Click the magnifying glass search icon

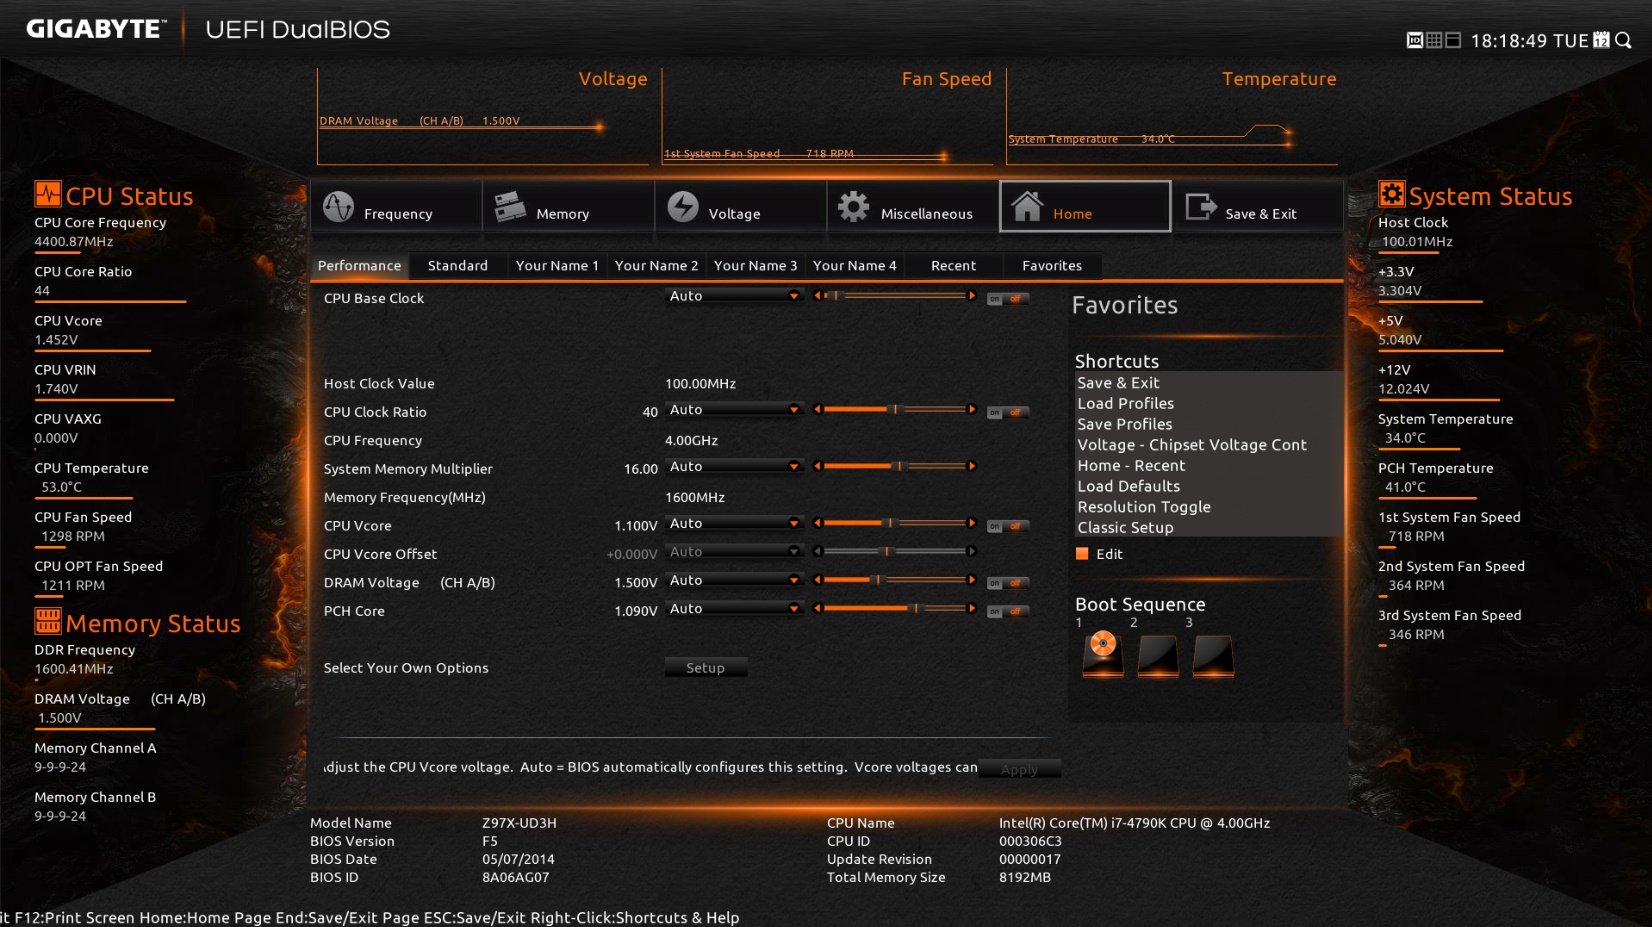click(x=1623, y=40)
